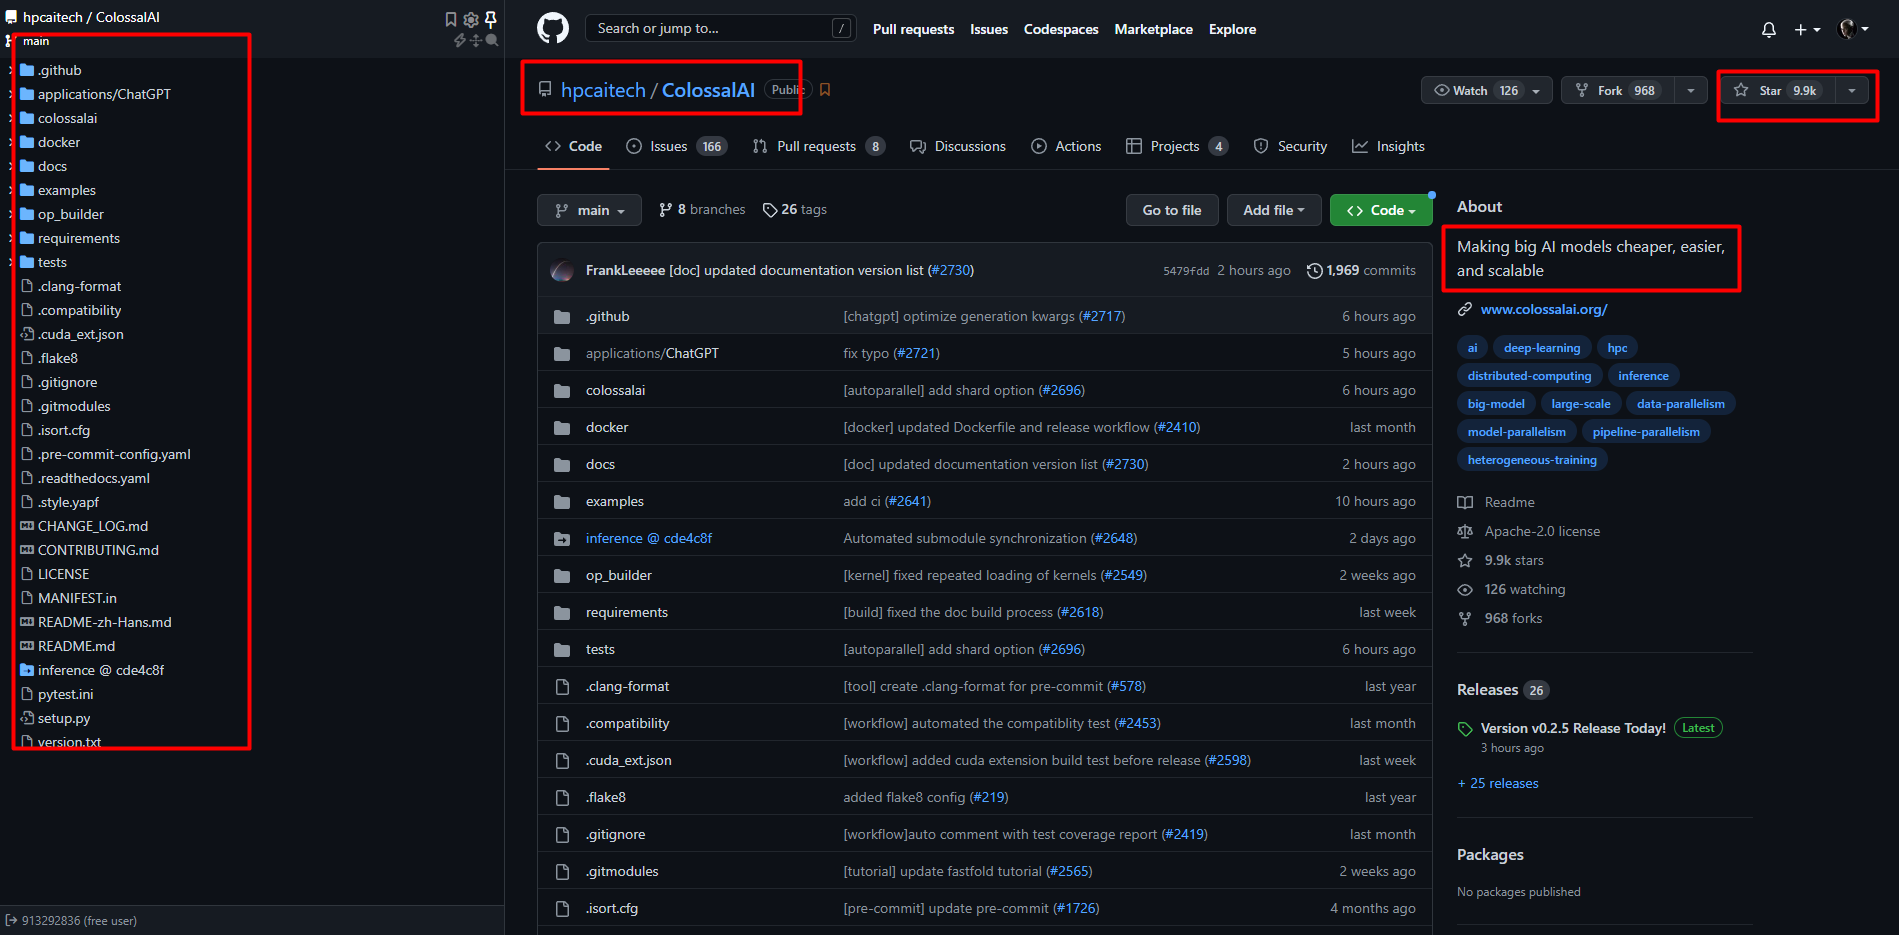This screenshot has width=1899, height=935.
Task: Open Marketplace in the top navigation
Action: 1153,29
